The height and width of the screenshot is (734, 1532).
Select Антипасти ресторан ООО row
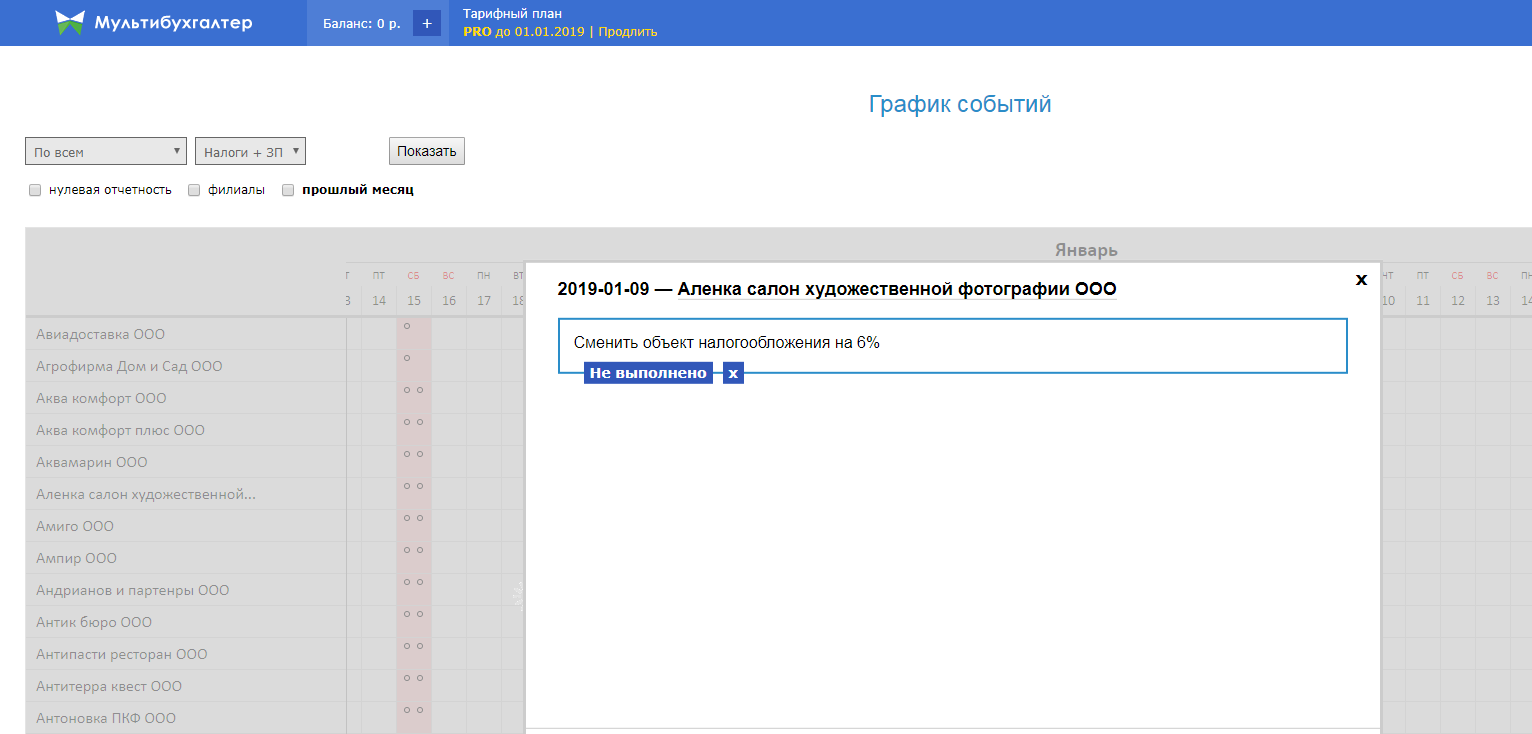(x=122, y=654)
